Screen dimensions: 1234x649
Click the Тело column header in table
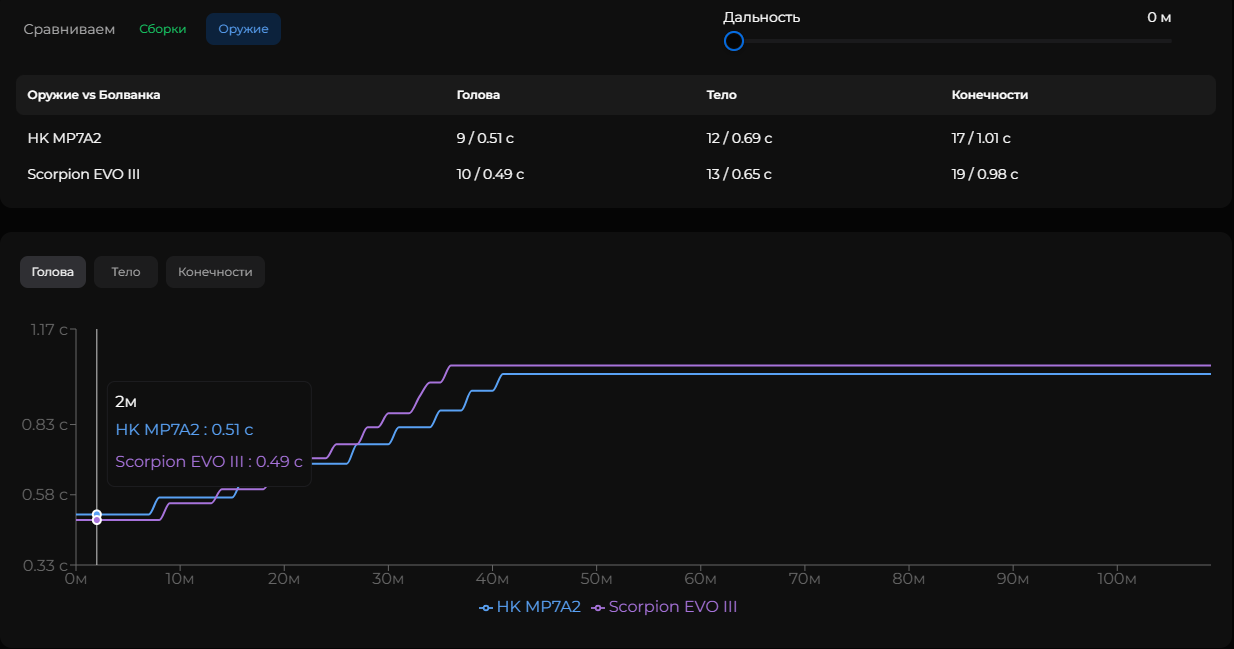tap(721, 95)
